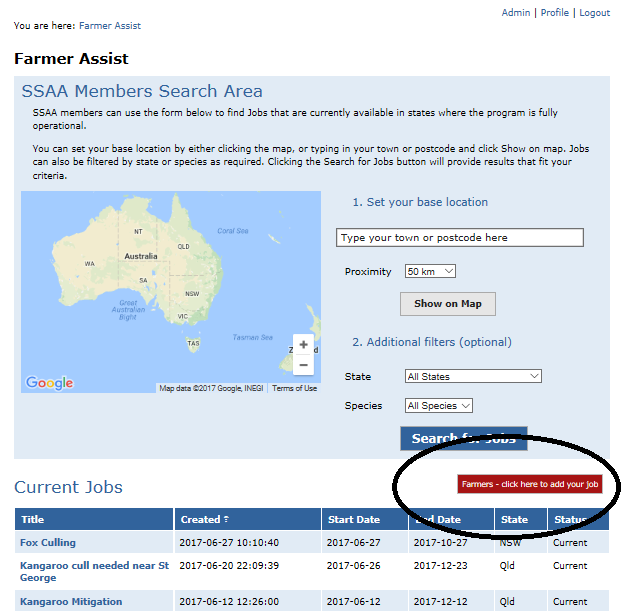Focus the town or postcode input field
Viewport: 624px width, 611px height.
(459, 238)
